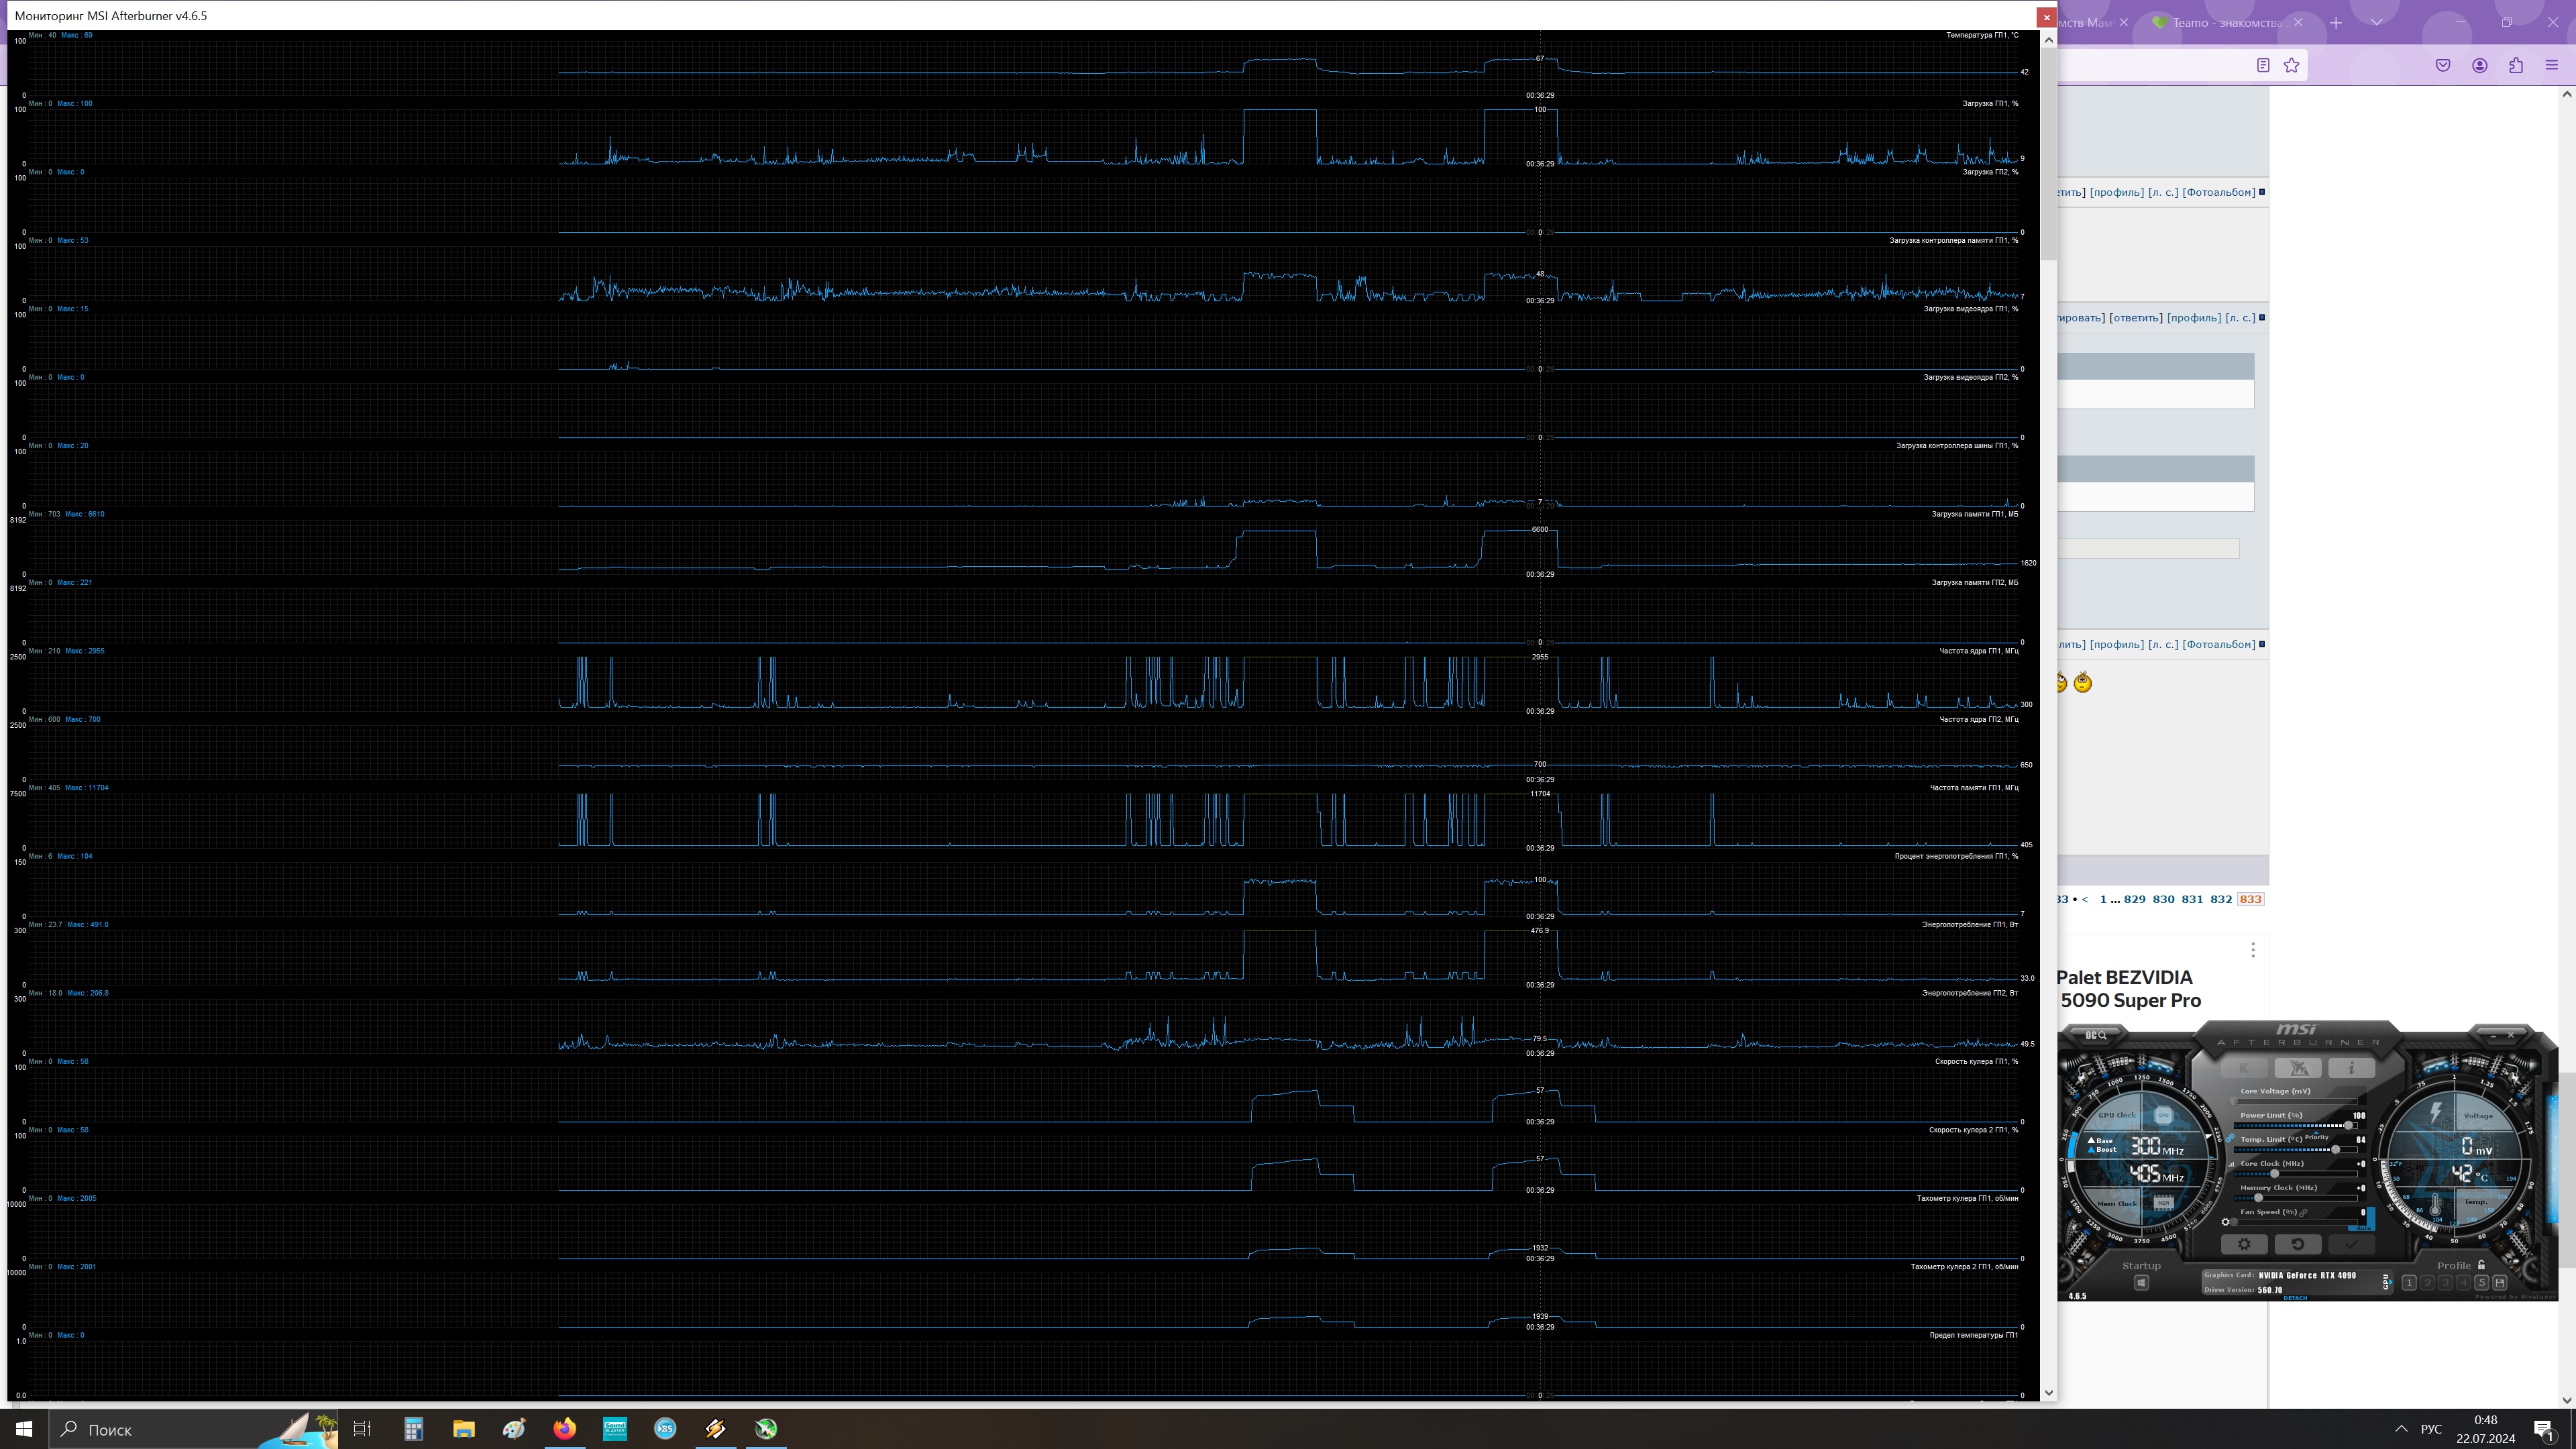This screenshot has height=1449, width=2576.
Task: Toggle apply at Windows Startup button
Action: point(2141,1283)
